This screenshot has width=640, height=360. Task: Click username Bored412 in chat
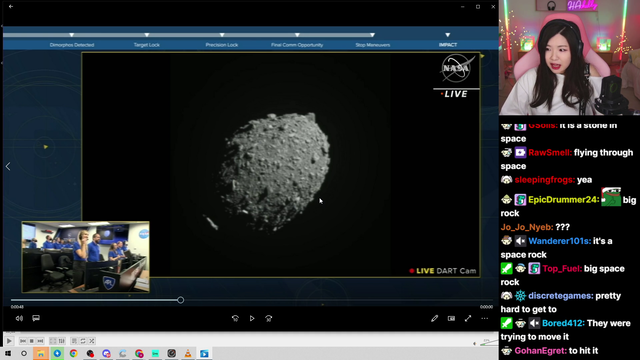coord(563,323)
